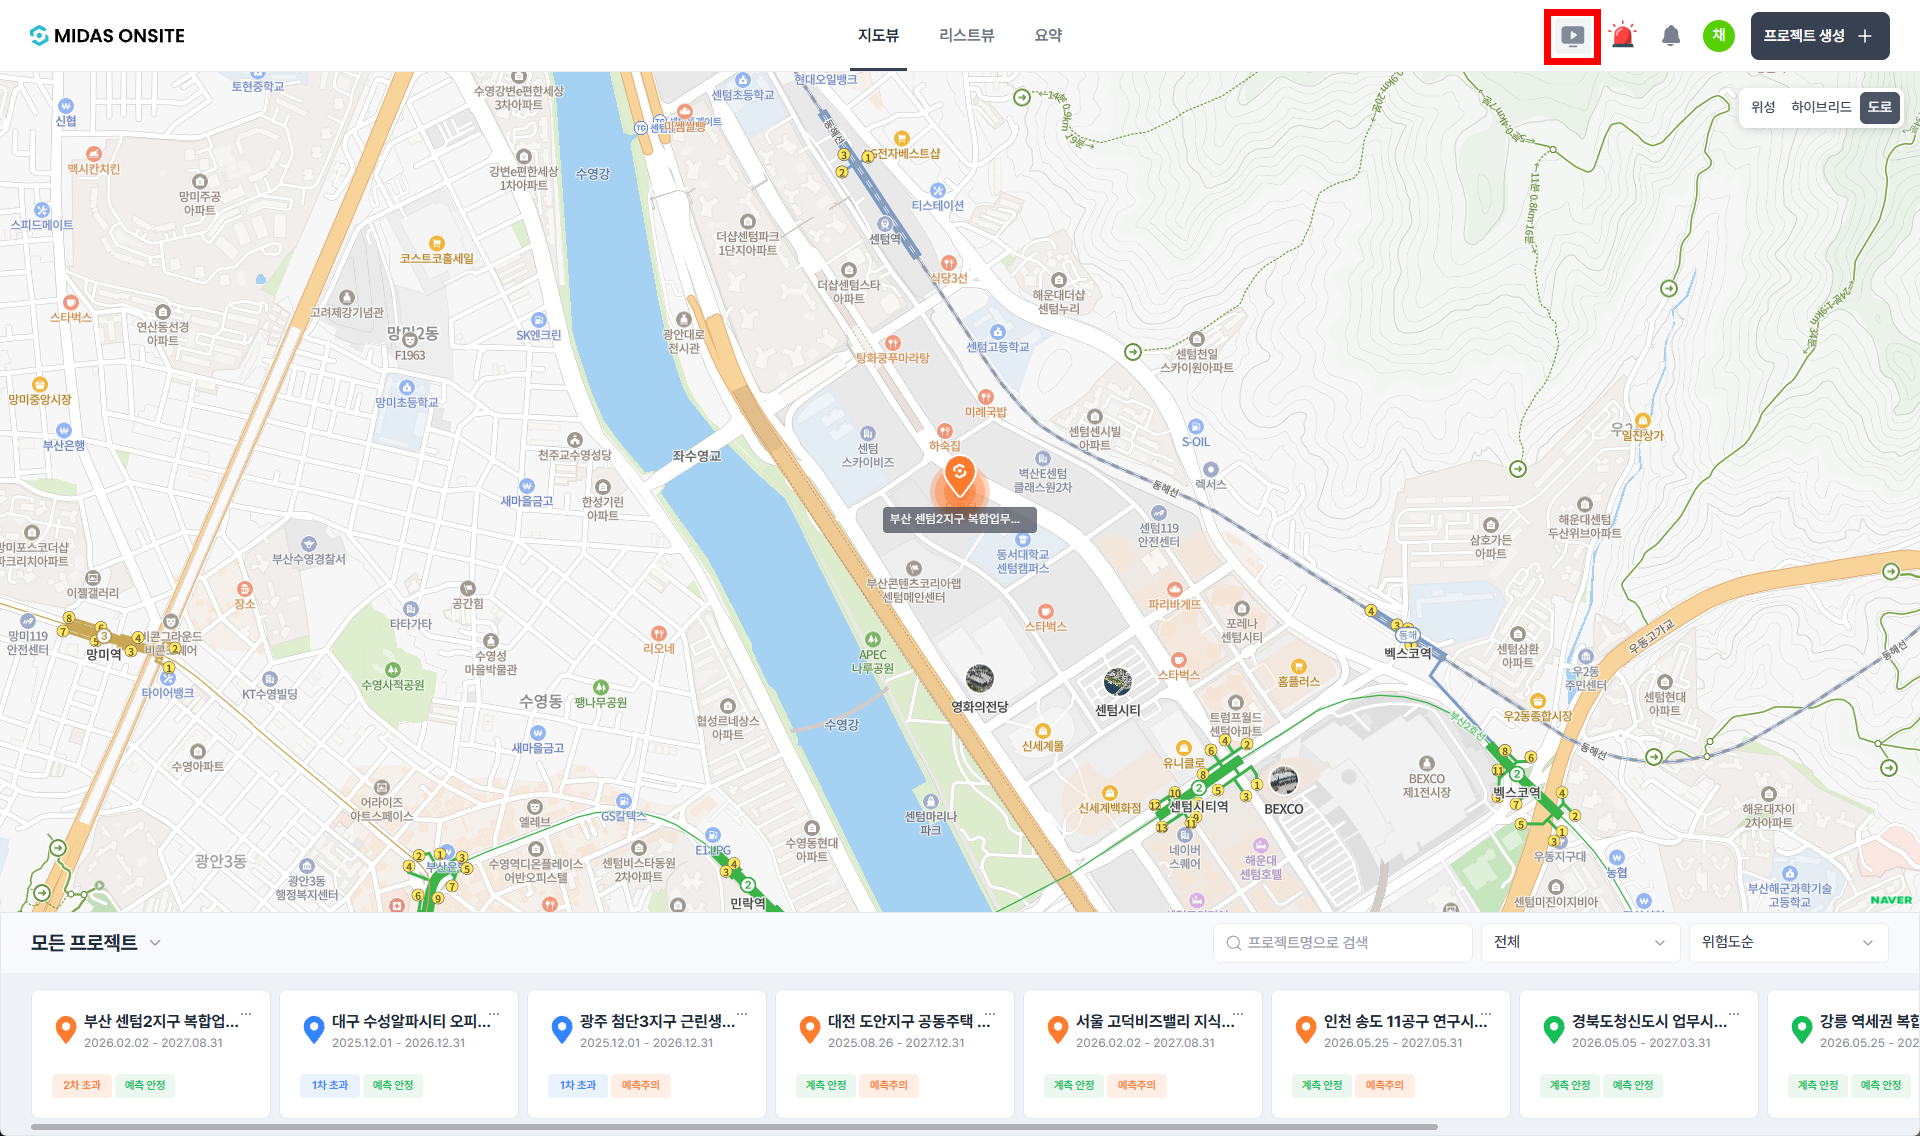Click the 강릉 역세권 card pin icon
This screenshot has height=1136, width=1920.
[1801, 1029]
